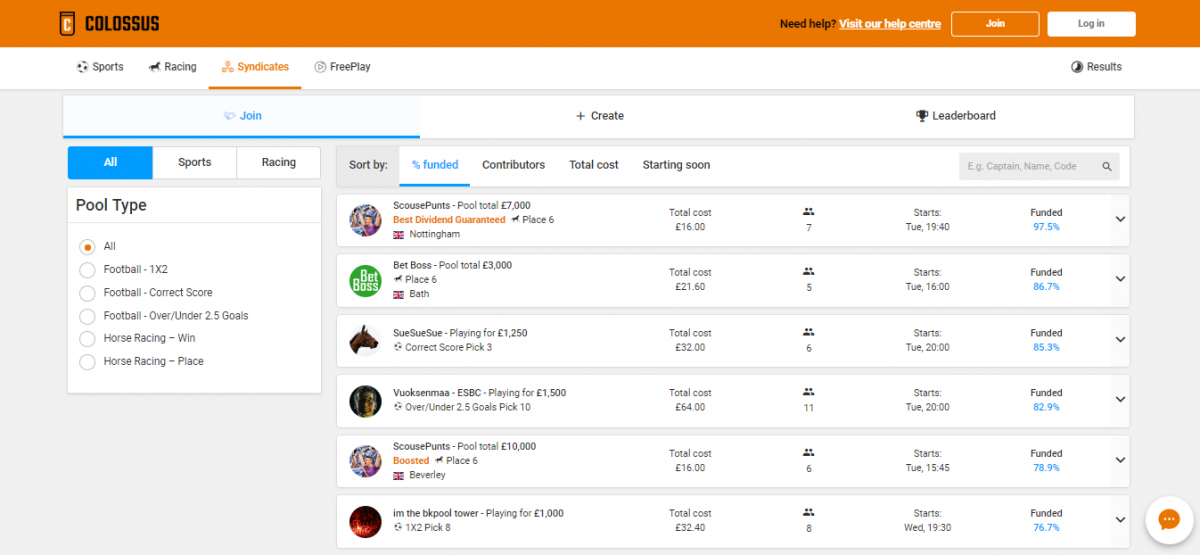This screenshot has width=1200, height=555.
Task: Expand im the bkpool tower row
Action: [1120, 520]
